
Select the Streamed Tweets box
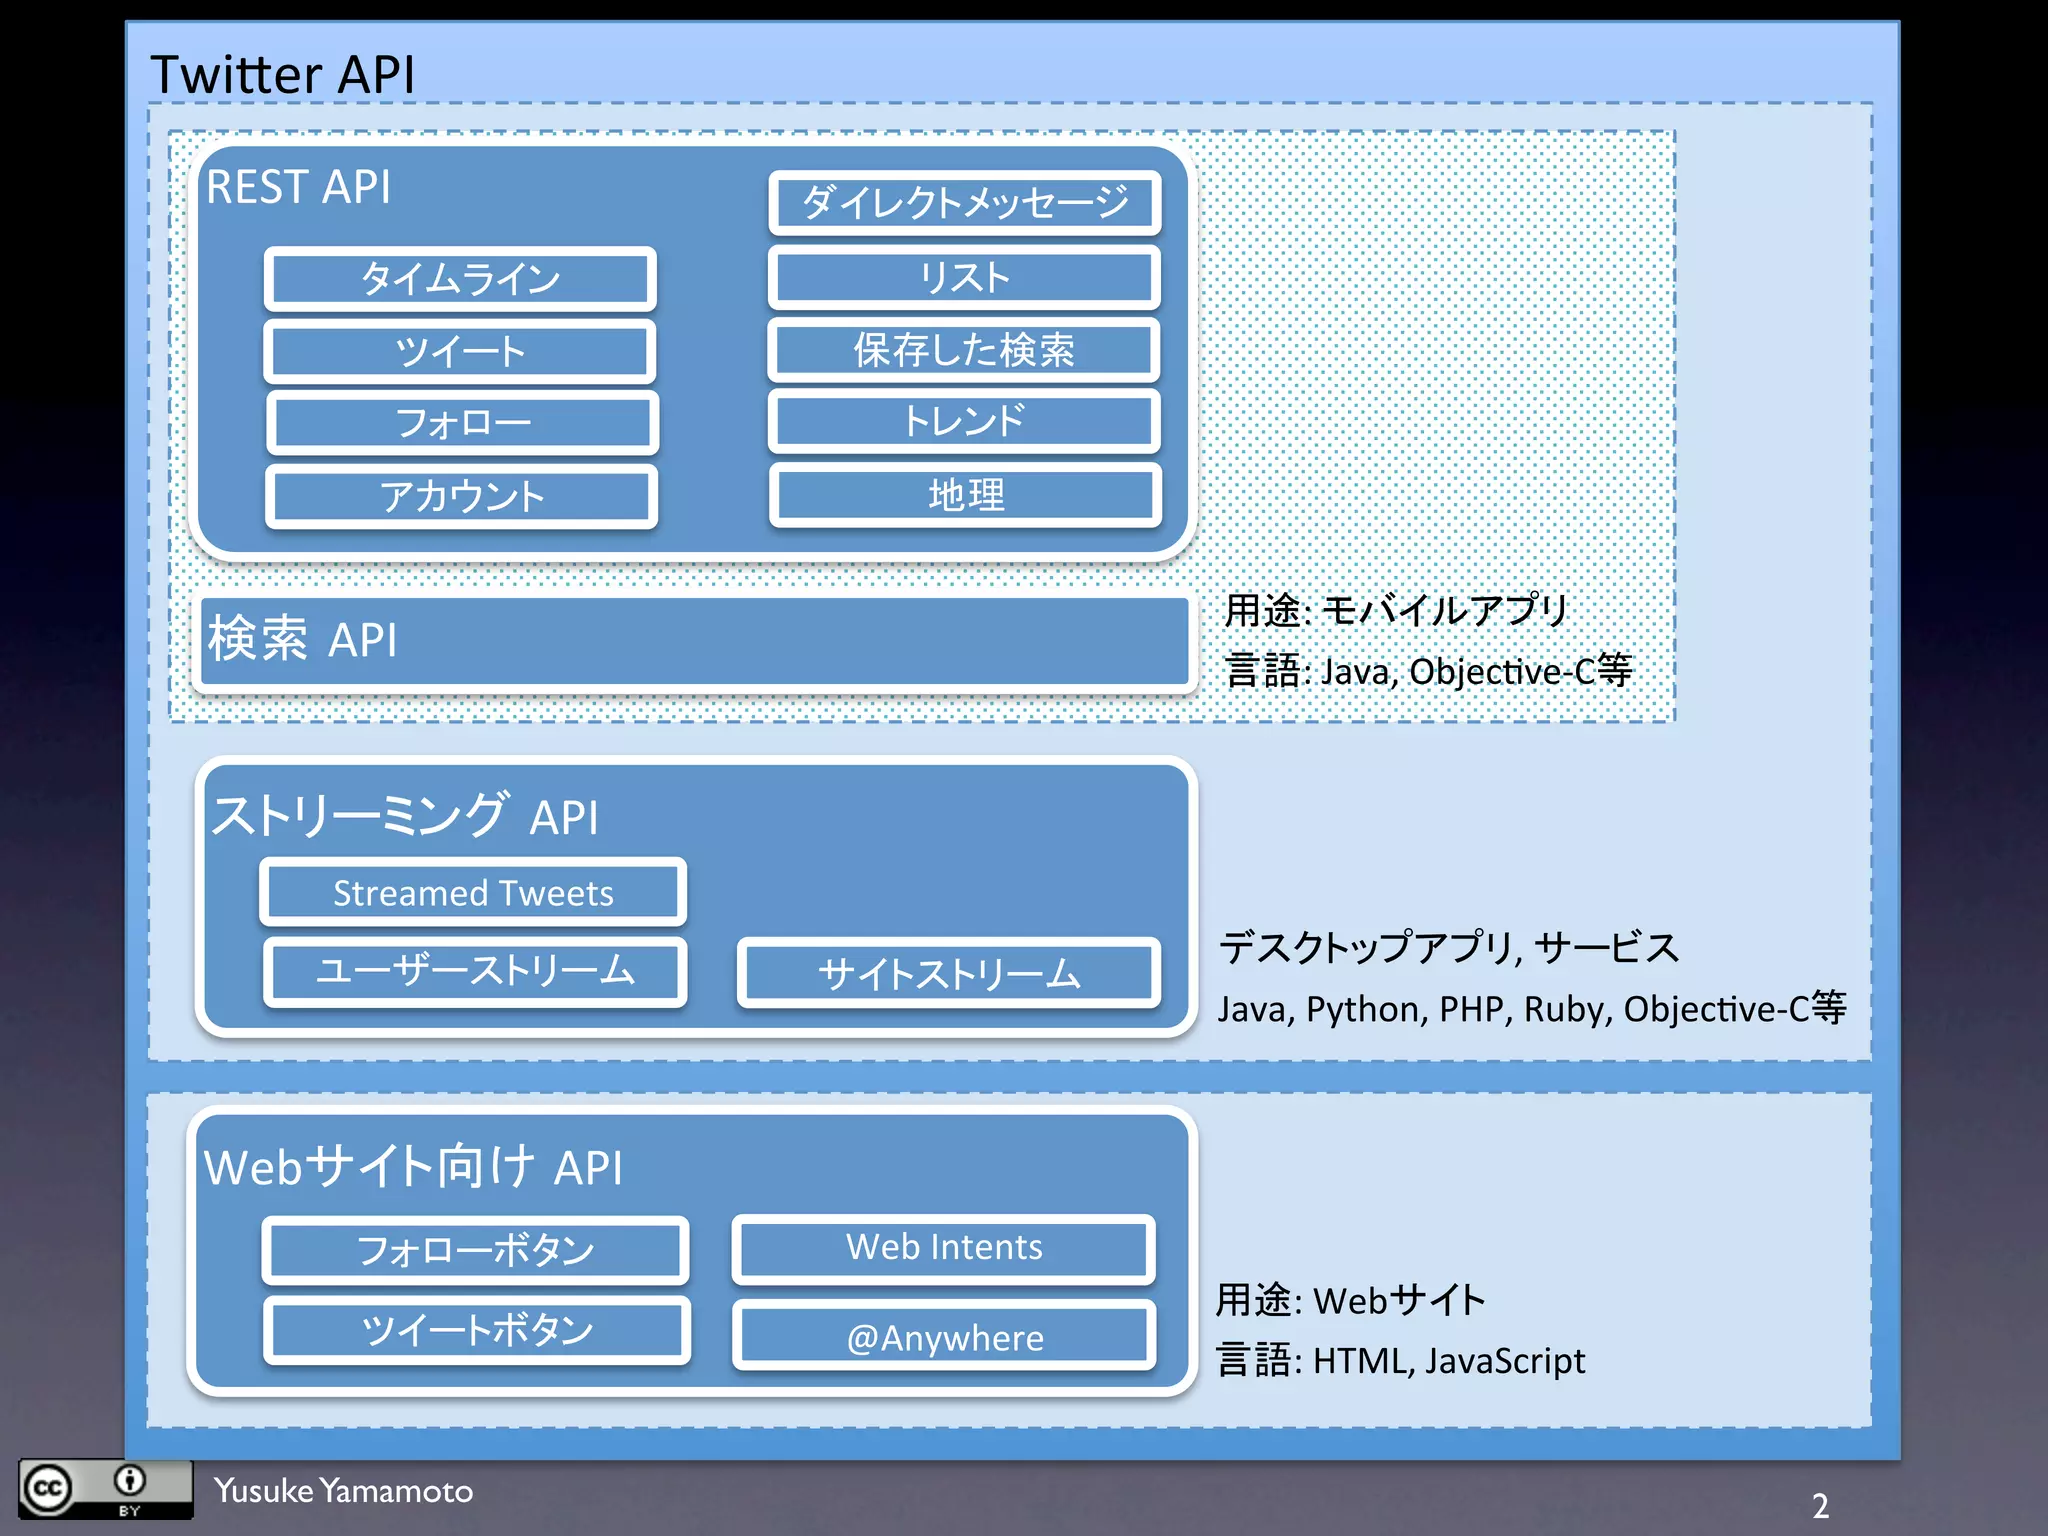473,892
